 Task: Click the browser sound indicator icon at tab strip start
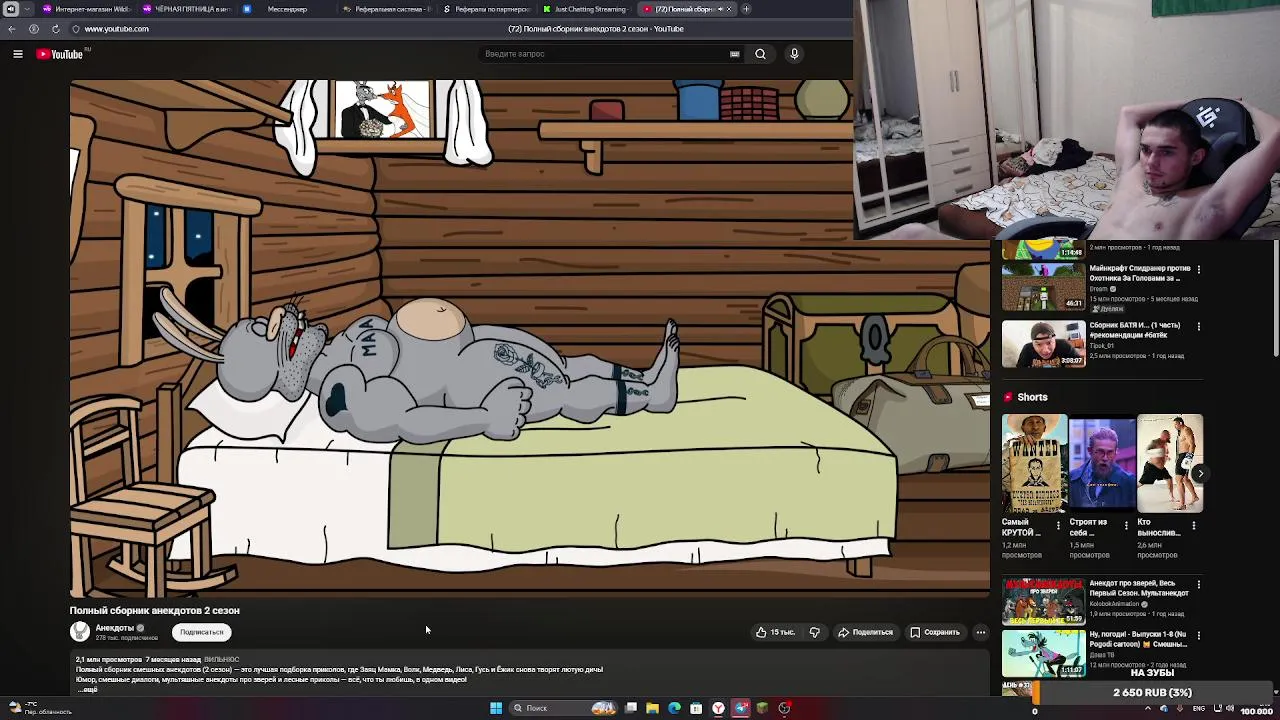pos(11,9)
